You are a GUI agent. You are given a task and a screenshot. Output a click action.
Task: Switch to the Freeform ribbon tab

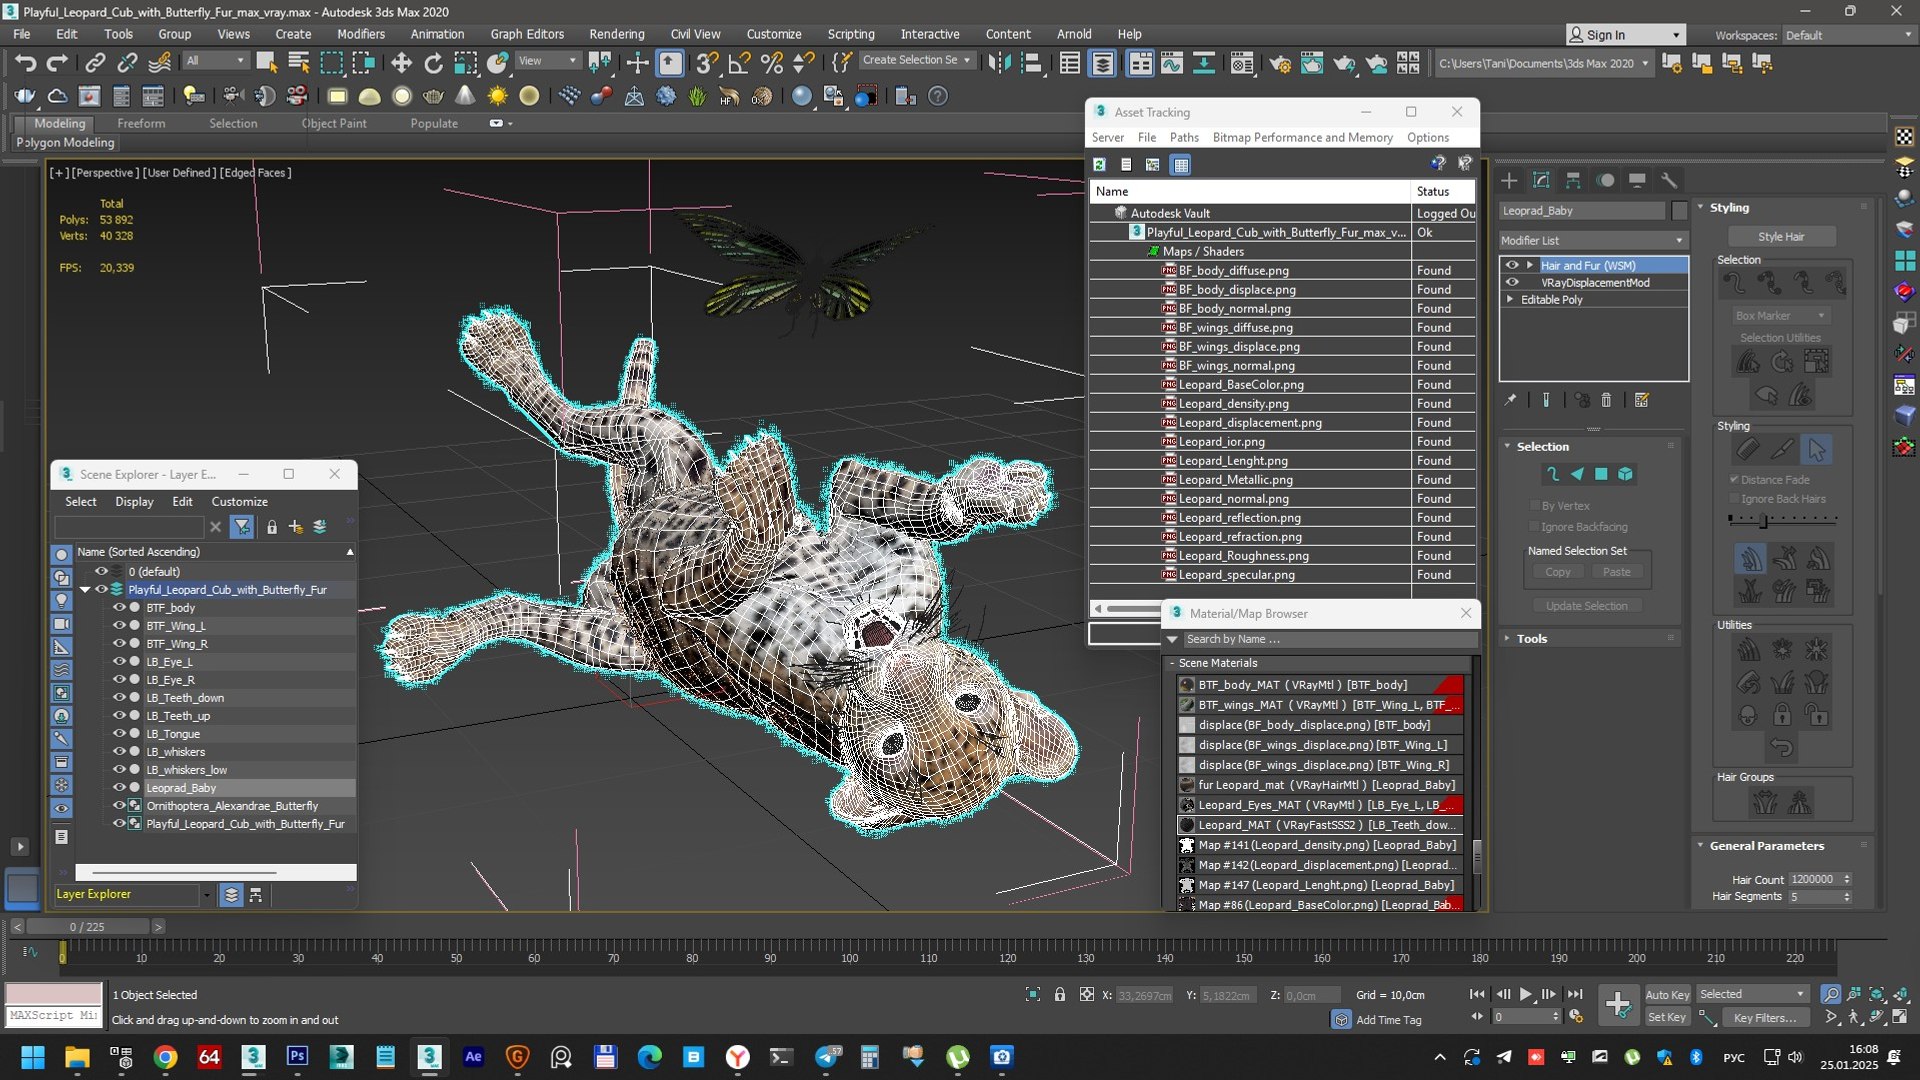[x=141, y=123]
